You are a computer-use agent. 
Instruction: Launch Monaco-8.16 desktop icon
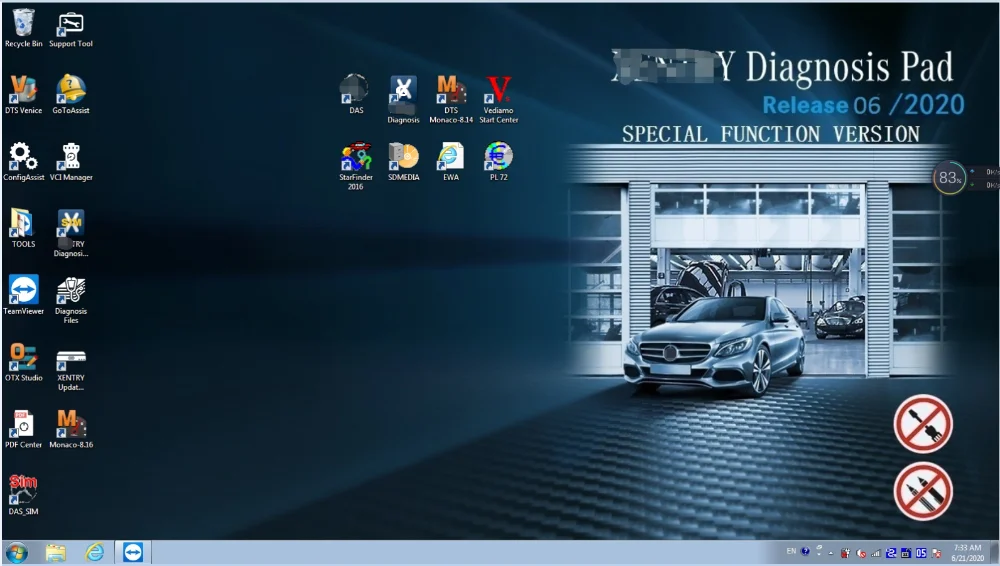coord(71,428)
